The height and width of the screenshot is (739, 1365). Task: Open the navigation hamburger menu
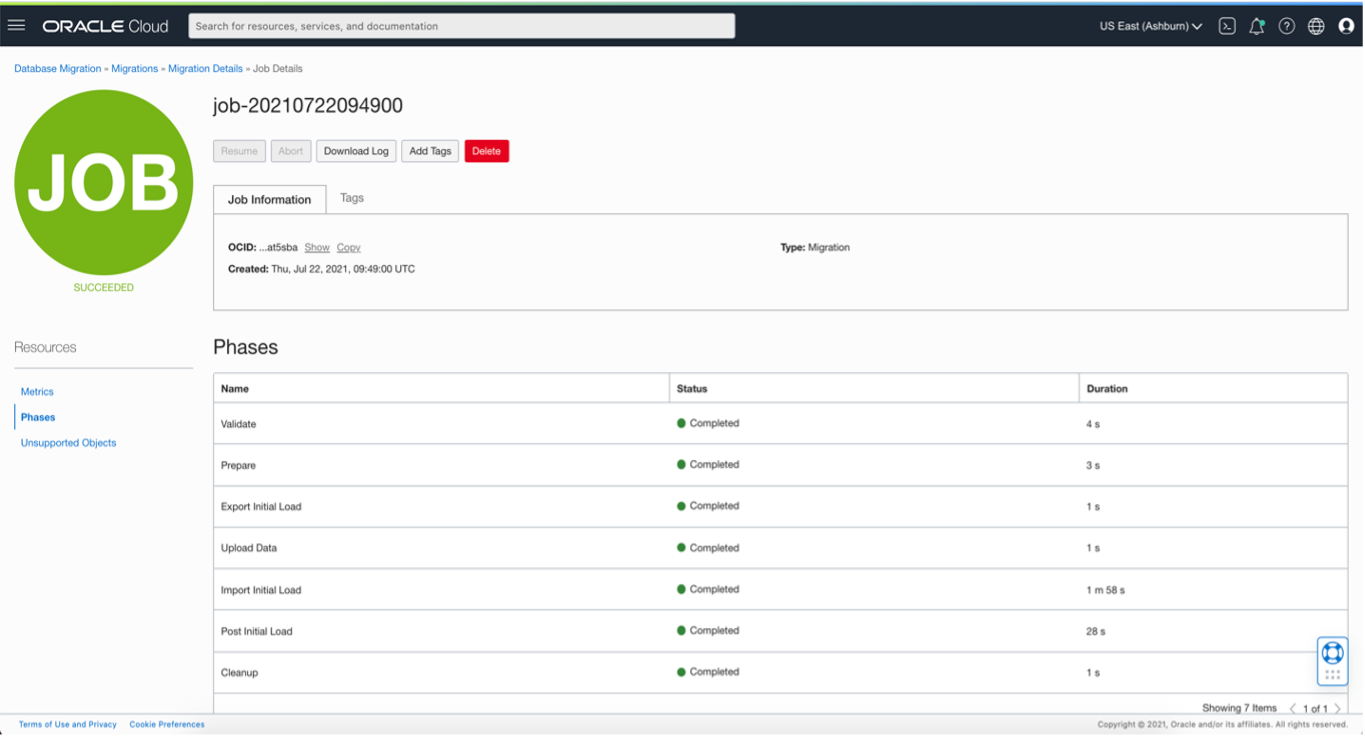16,25
